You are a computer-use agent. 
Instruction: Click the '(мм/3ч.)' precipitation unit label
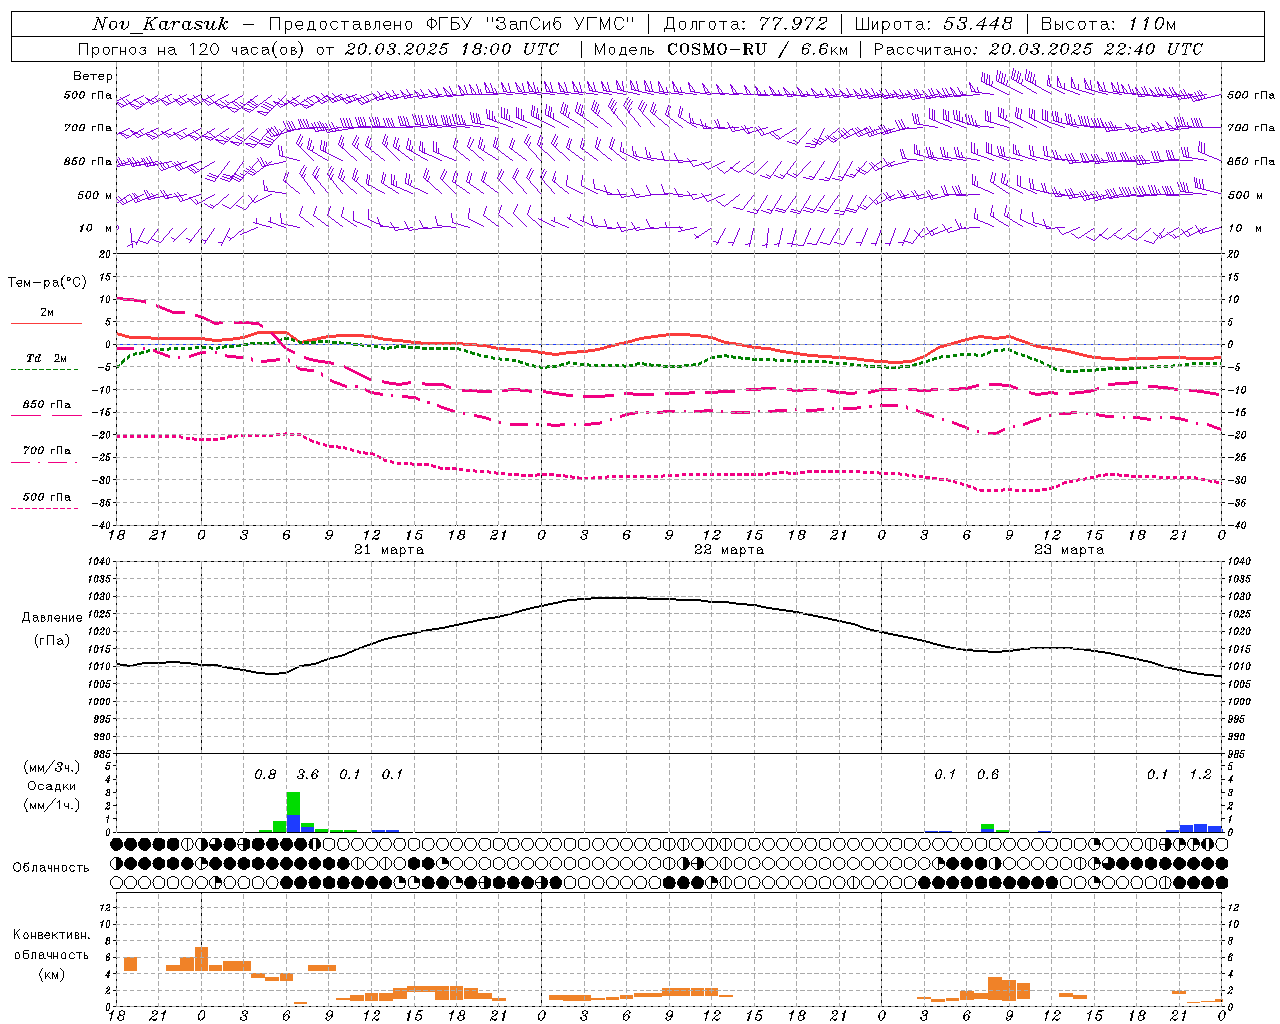[53, 767]
